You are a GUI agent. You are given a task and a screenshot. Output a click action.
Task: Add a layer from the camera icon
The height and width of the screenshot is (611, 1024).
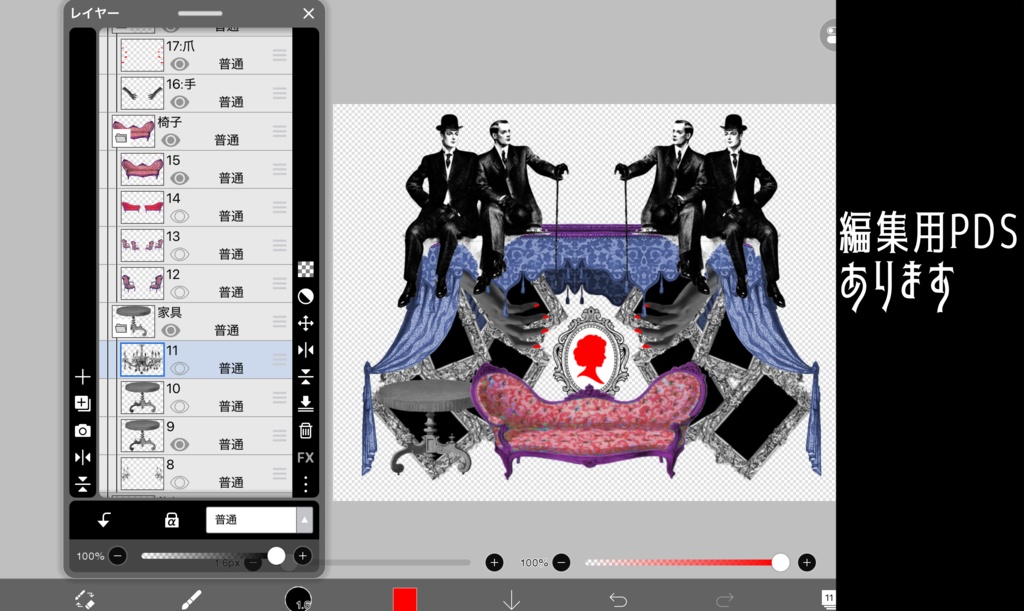tap(82, 431)
